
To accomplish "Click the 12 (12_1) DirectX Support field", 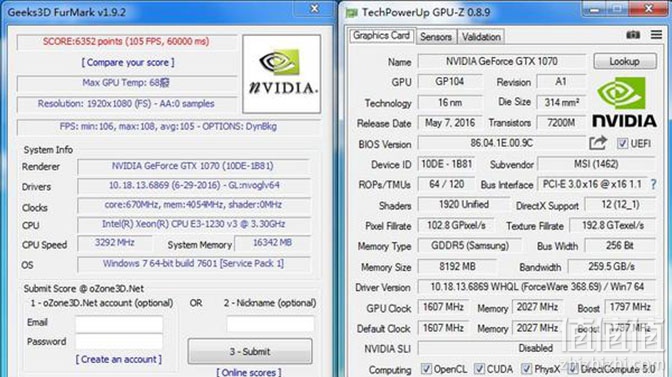I will click(x=620, y=205).
